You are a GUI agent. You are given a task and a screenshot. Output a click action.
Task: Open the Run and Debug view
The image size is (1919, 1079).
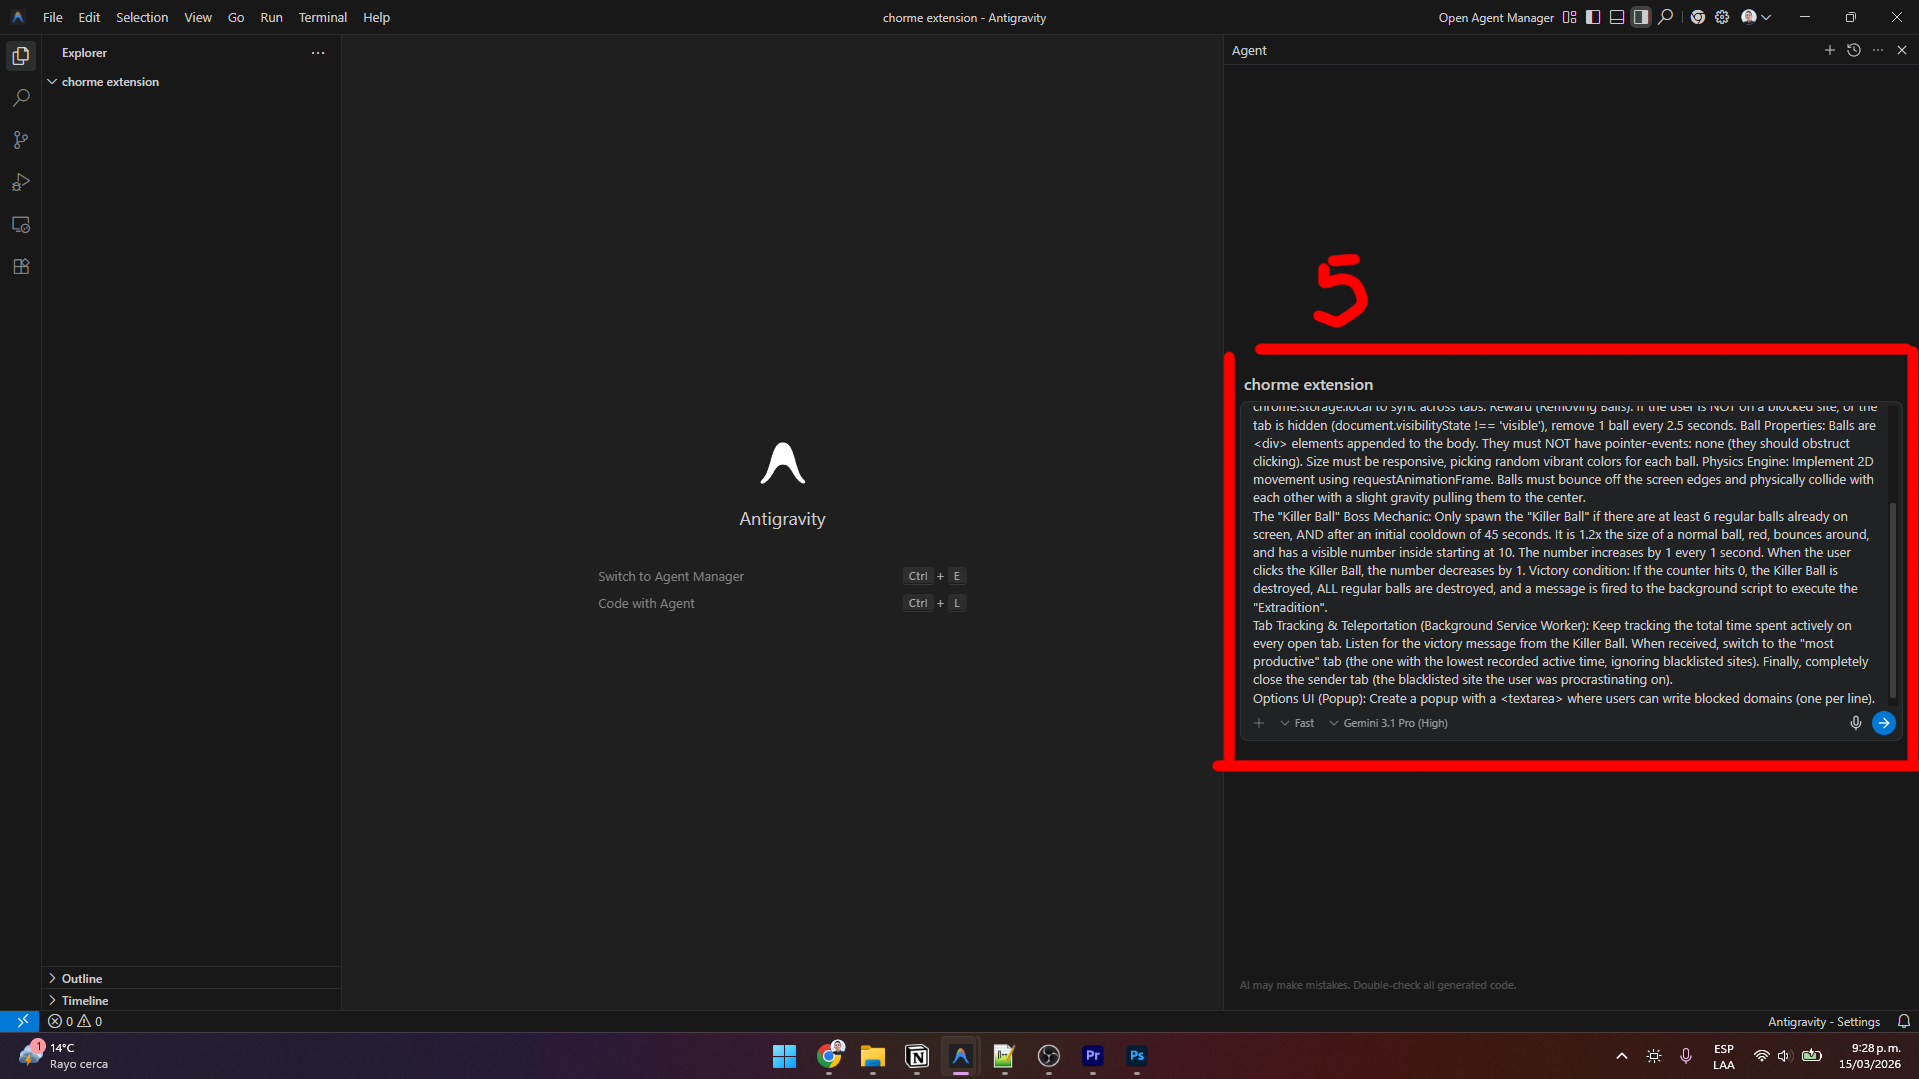coord(21,182)
